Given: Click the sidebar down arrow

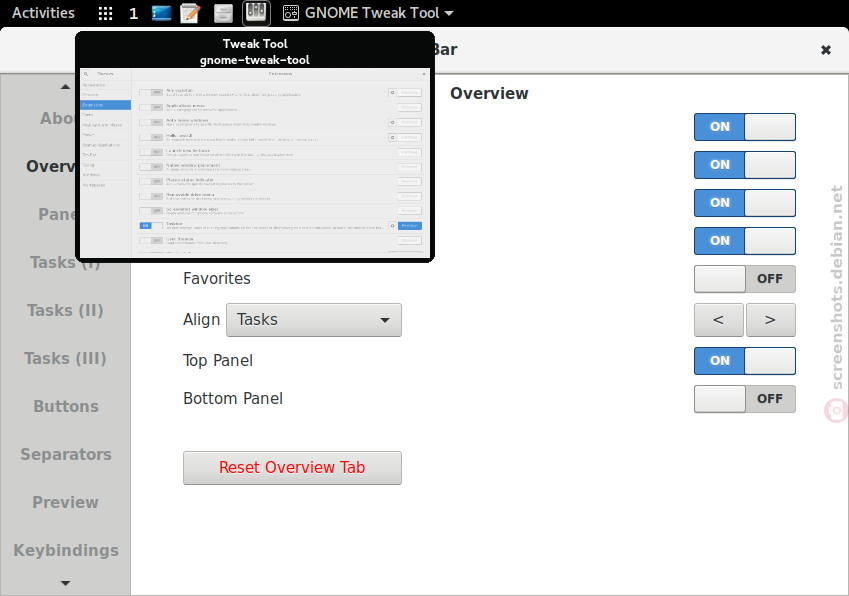Looking at the screenshot, I should [66, 583].
